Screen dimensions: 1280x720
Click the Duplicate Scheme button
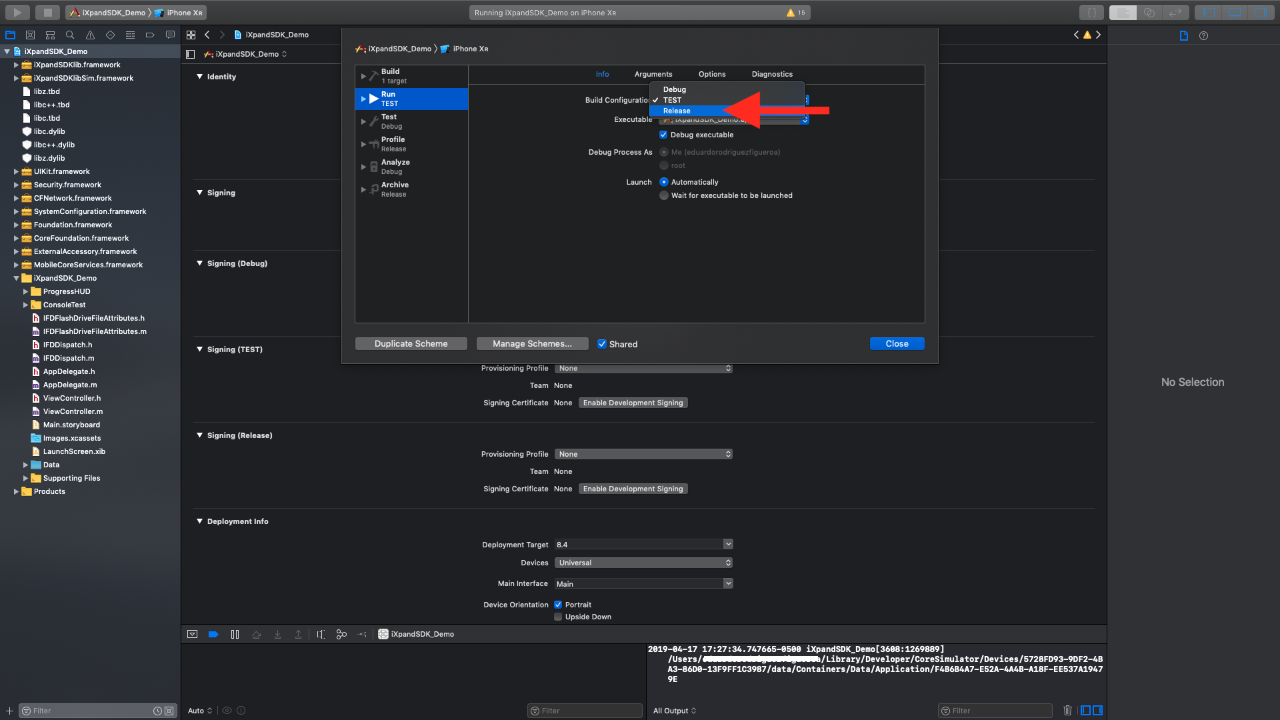click(411, 343)
